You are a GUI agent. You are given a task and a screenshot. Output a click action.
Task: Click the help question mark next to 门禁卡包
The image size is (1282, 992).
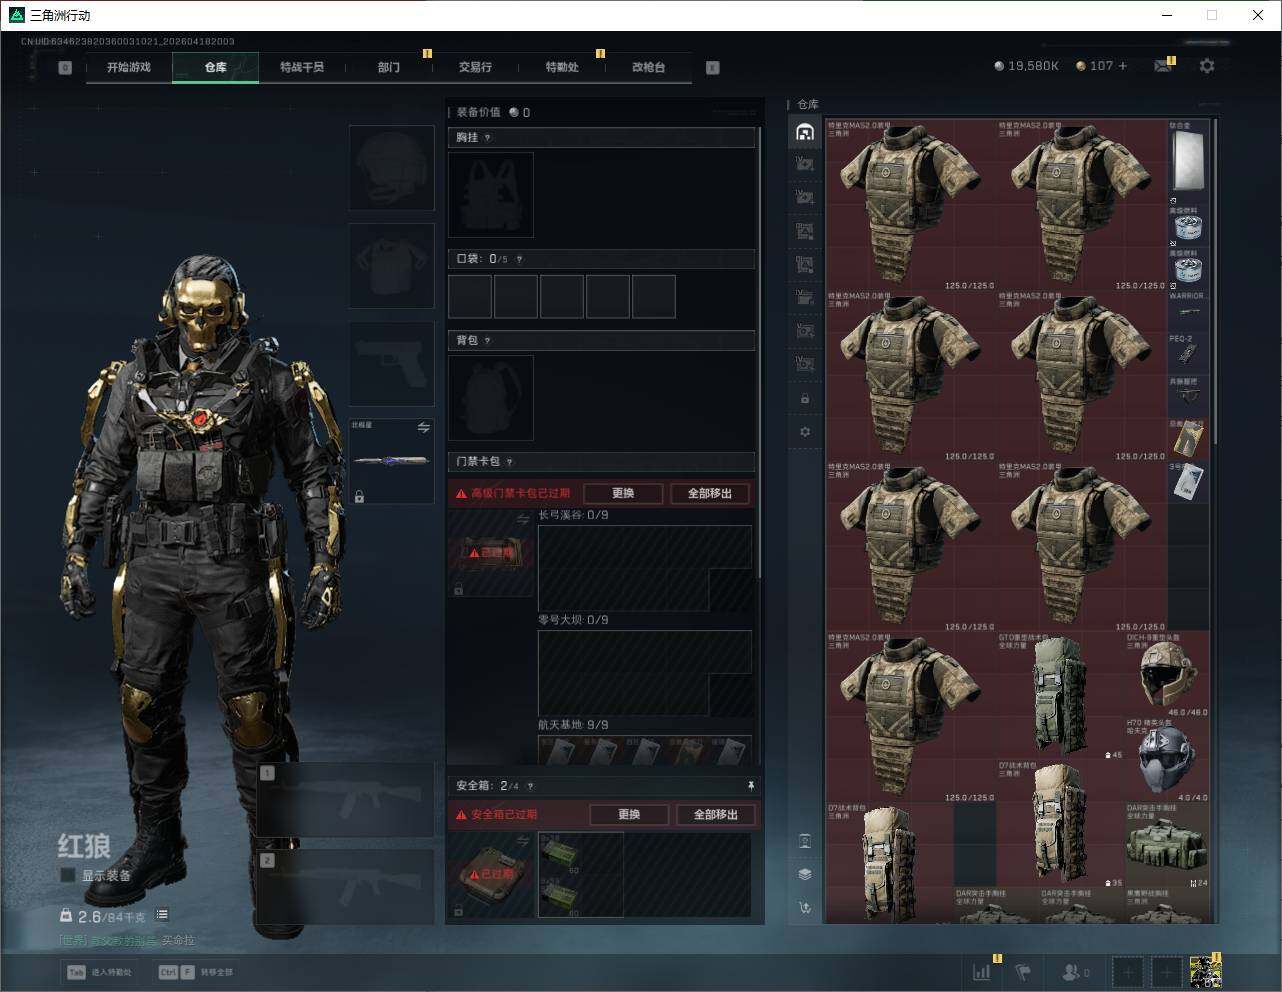pos(510,462)
